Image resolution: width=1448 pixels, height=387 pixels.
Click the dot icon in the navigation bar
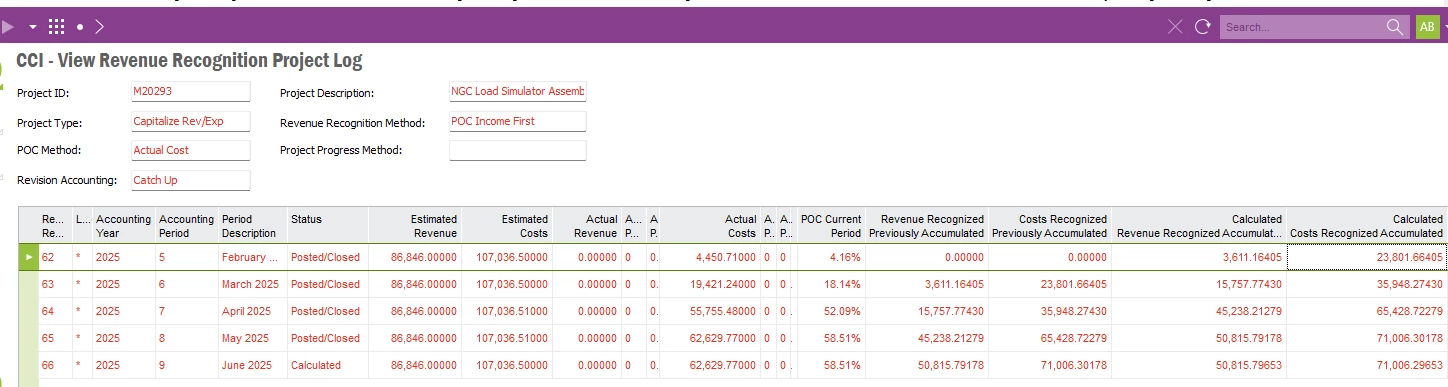[x=80, y=27]
